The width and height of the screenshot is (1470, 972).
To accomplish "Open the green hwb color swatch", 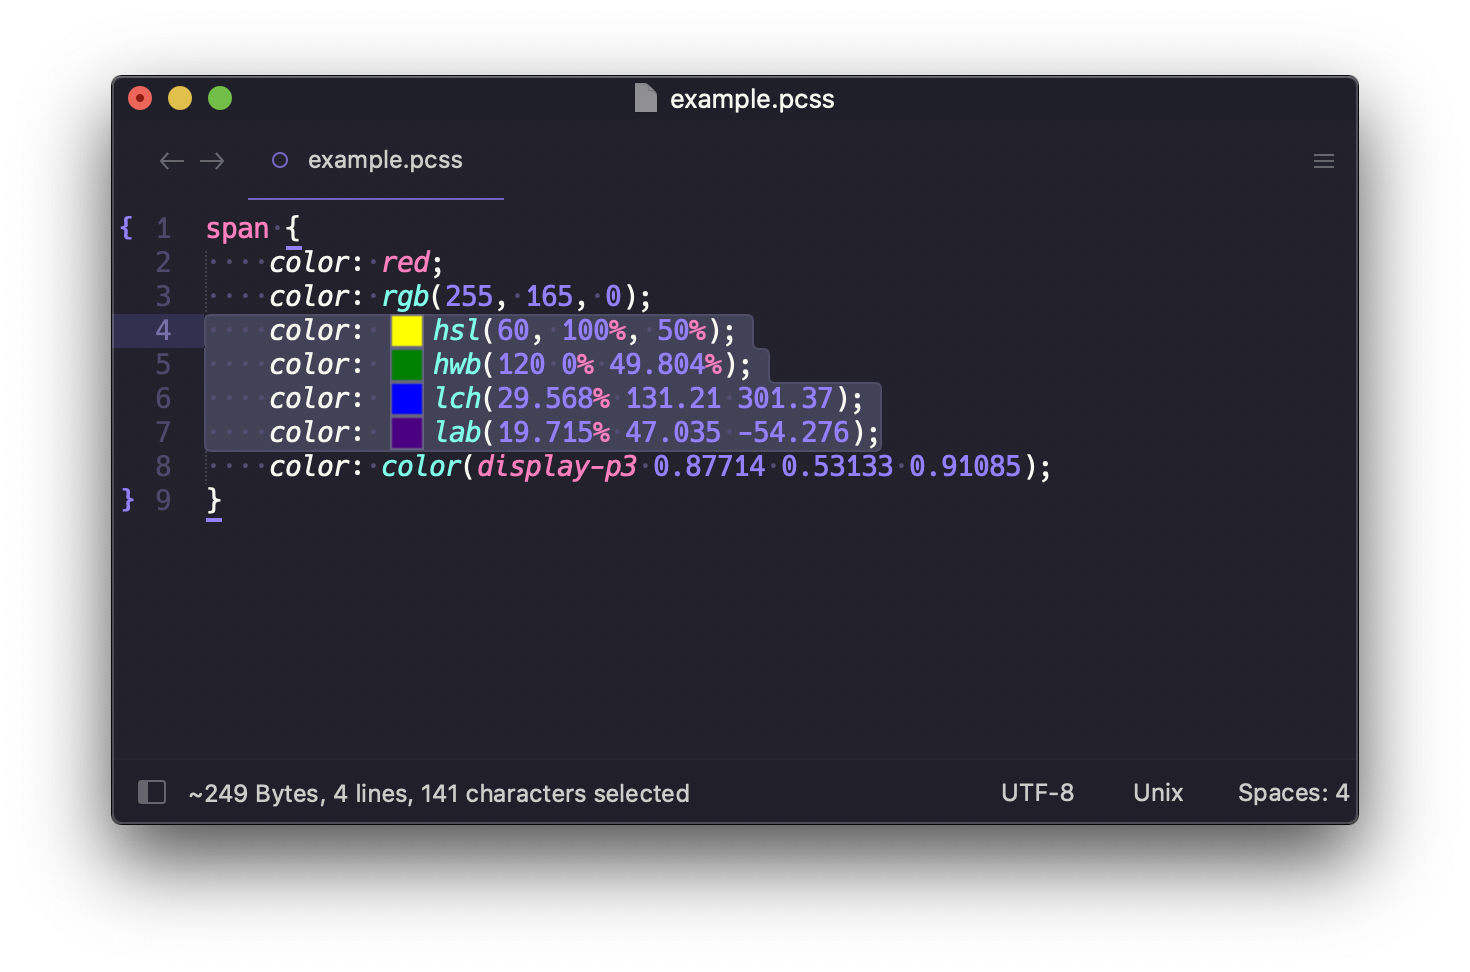I will 407,365.
